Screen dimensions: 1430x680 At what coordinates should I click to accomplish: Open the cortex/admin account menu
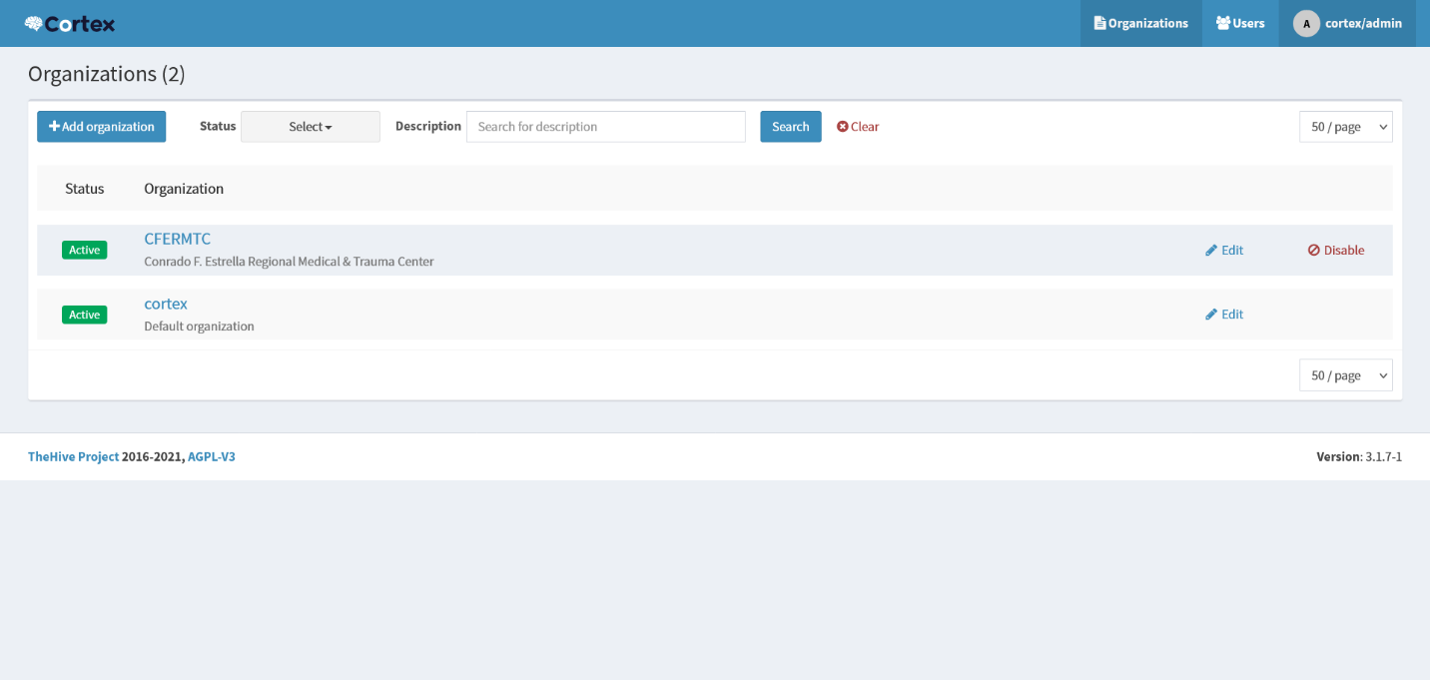point(1347,23)
